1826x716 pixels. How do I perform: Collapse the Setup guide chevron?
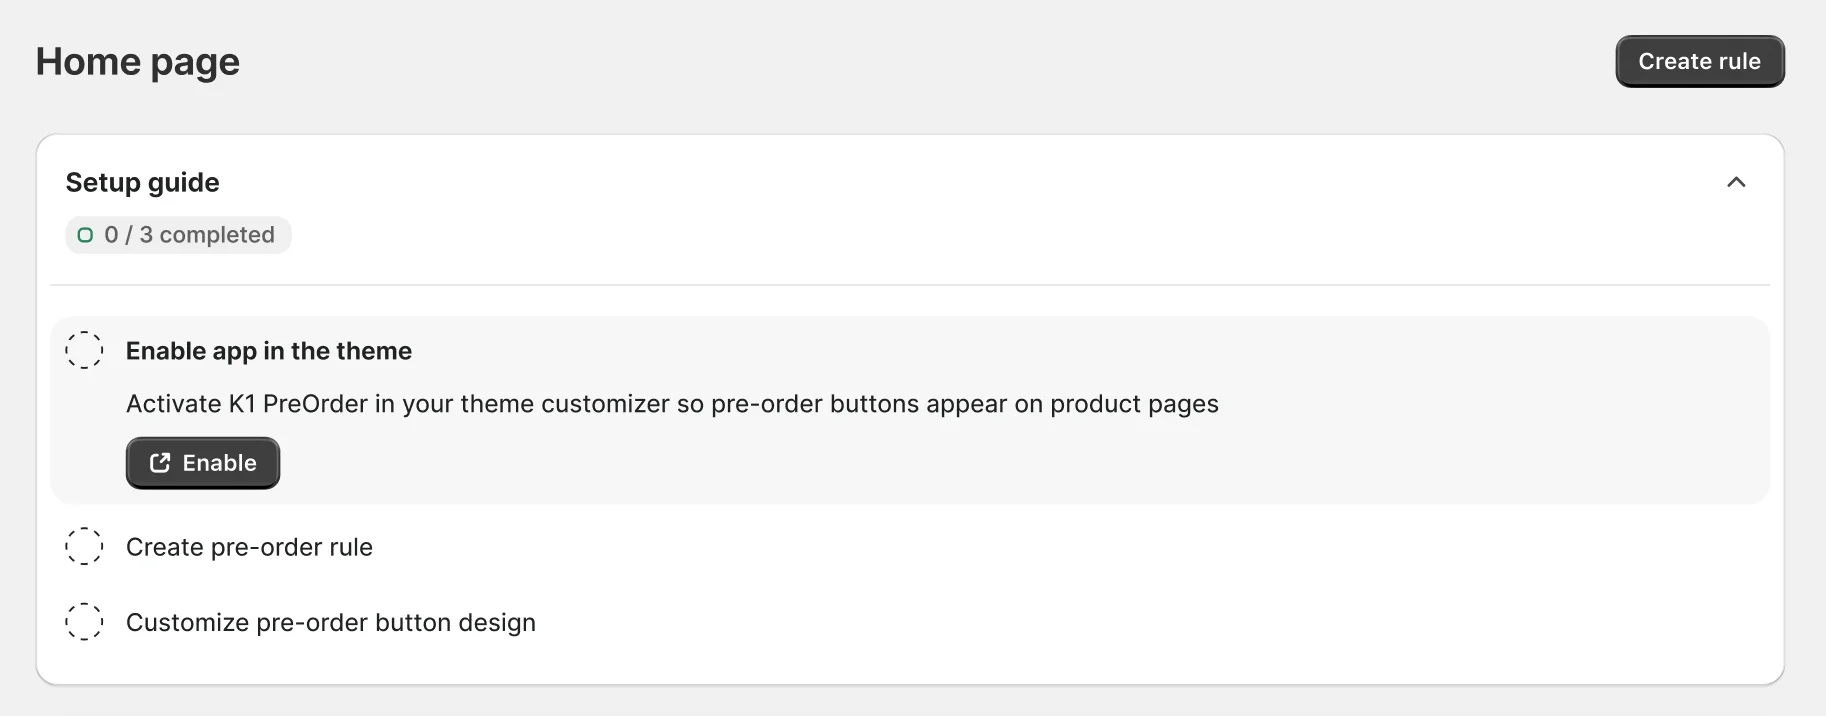(1736, 182)
